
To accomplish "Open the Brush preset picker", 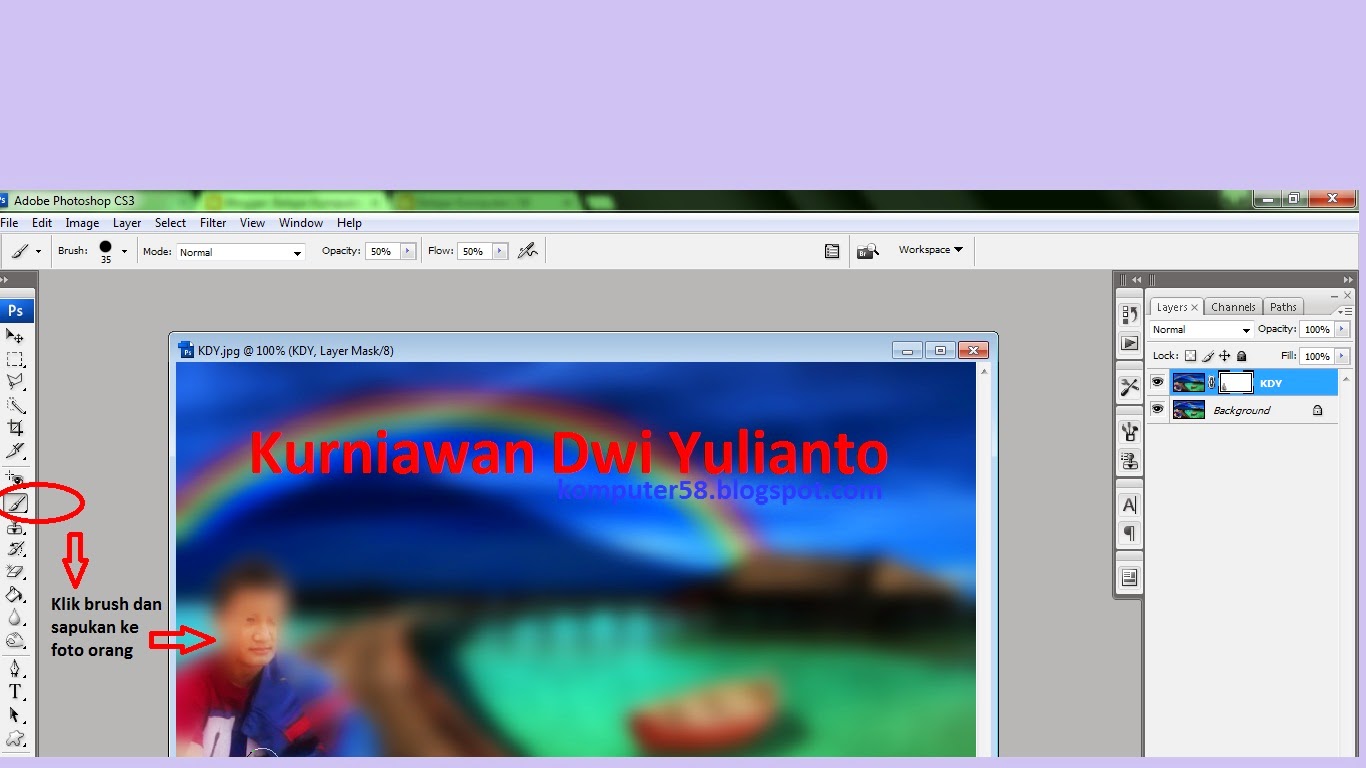I will [x=124, y=251].
